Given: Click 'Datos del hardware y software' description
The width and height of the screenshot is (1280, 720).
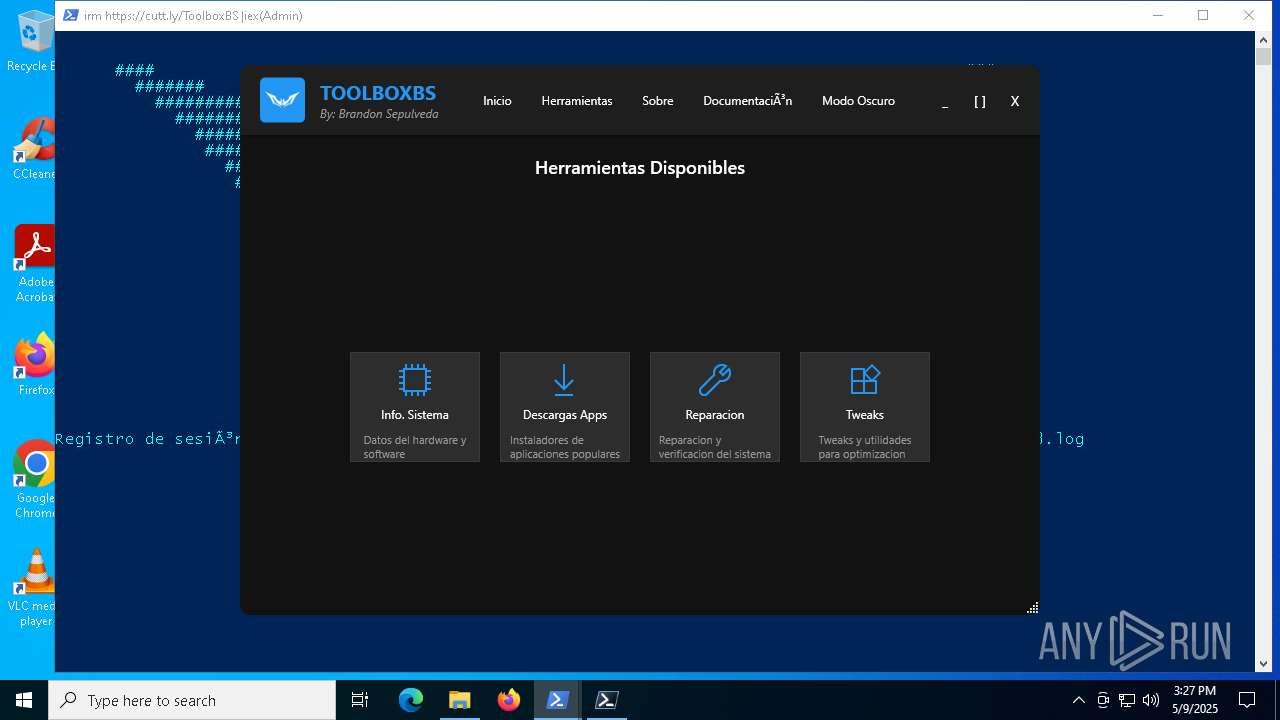Looking at the screenshot, I should [415, 447].
